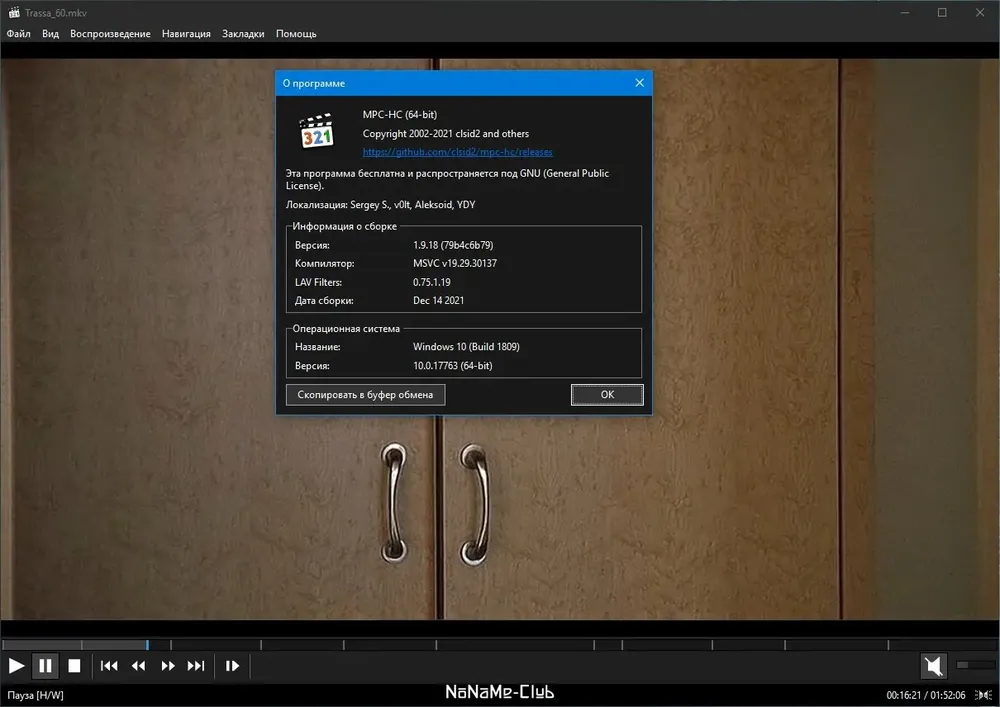
Task: Open the Навигация menu
Action: click(186, 34)
